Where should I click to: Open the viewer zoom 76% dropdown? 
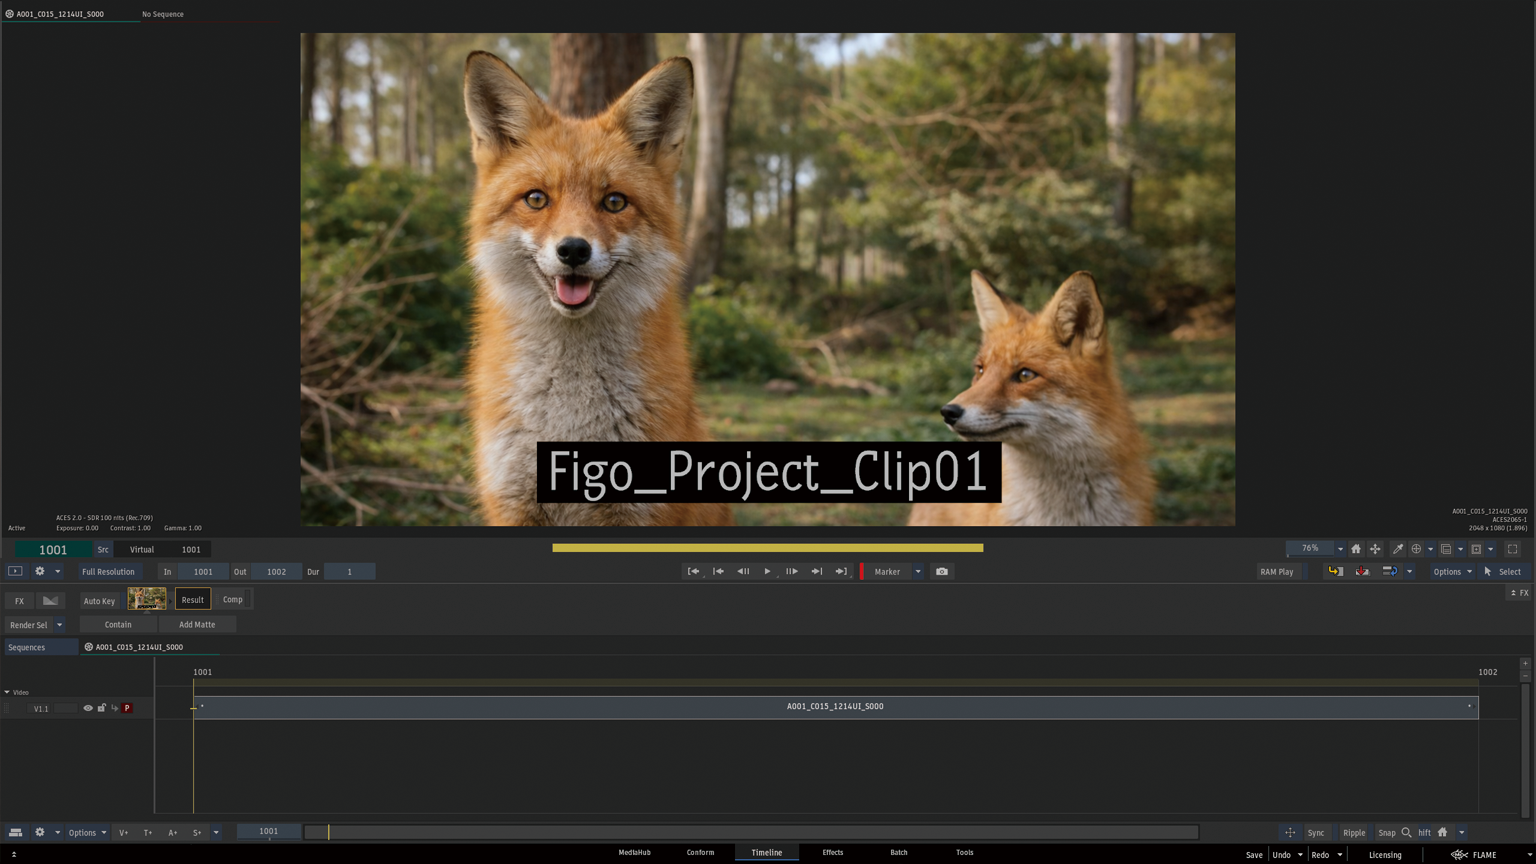click(x=1340, y=549)
